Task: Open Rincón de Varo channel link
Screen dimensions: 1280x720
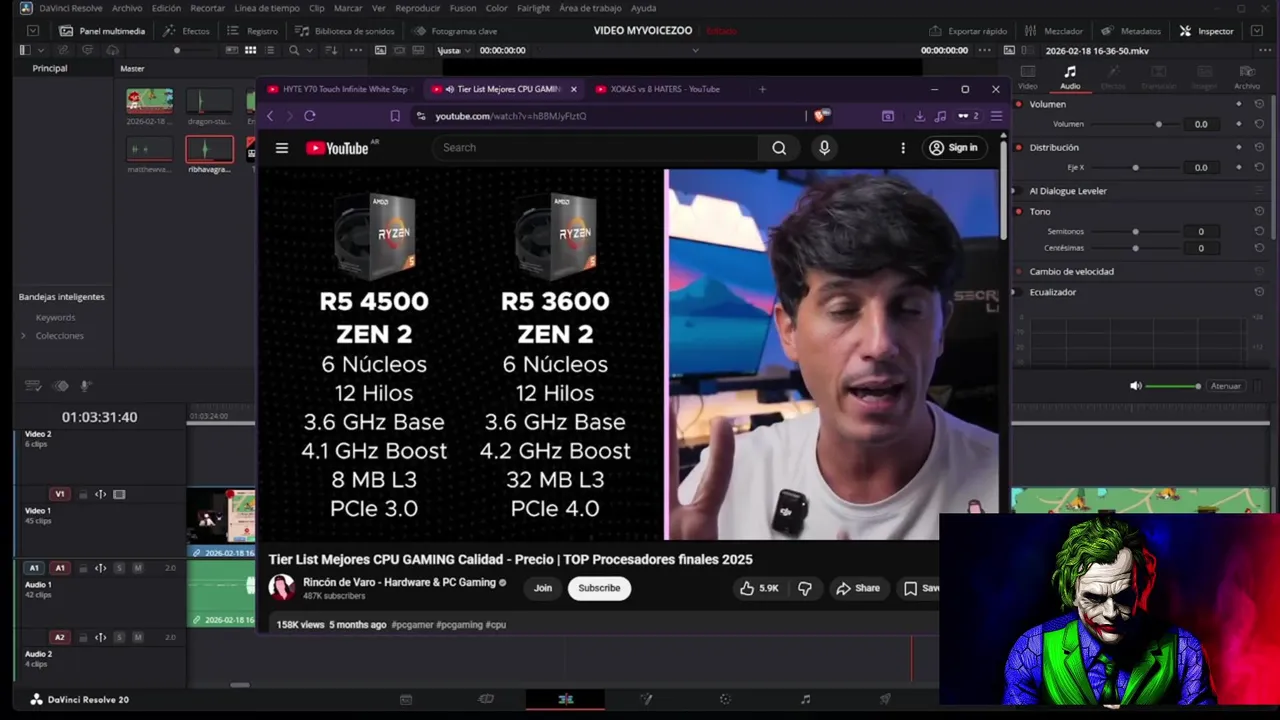Action: [x=399, y=582]
